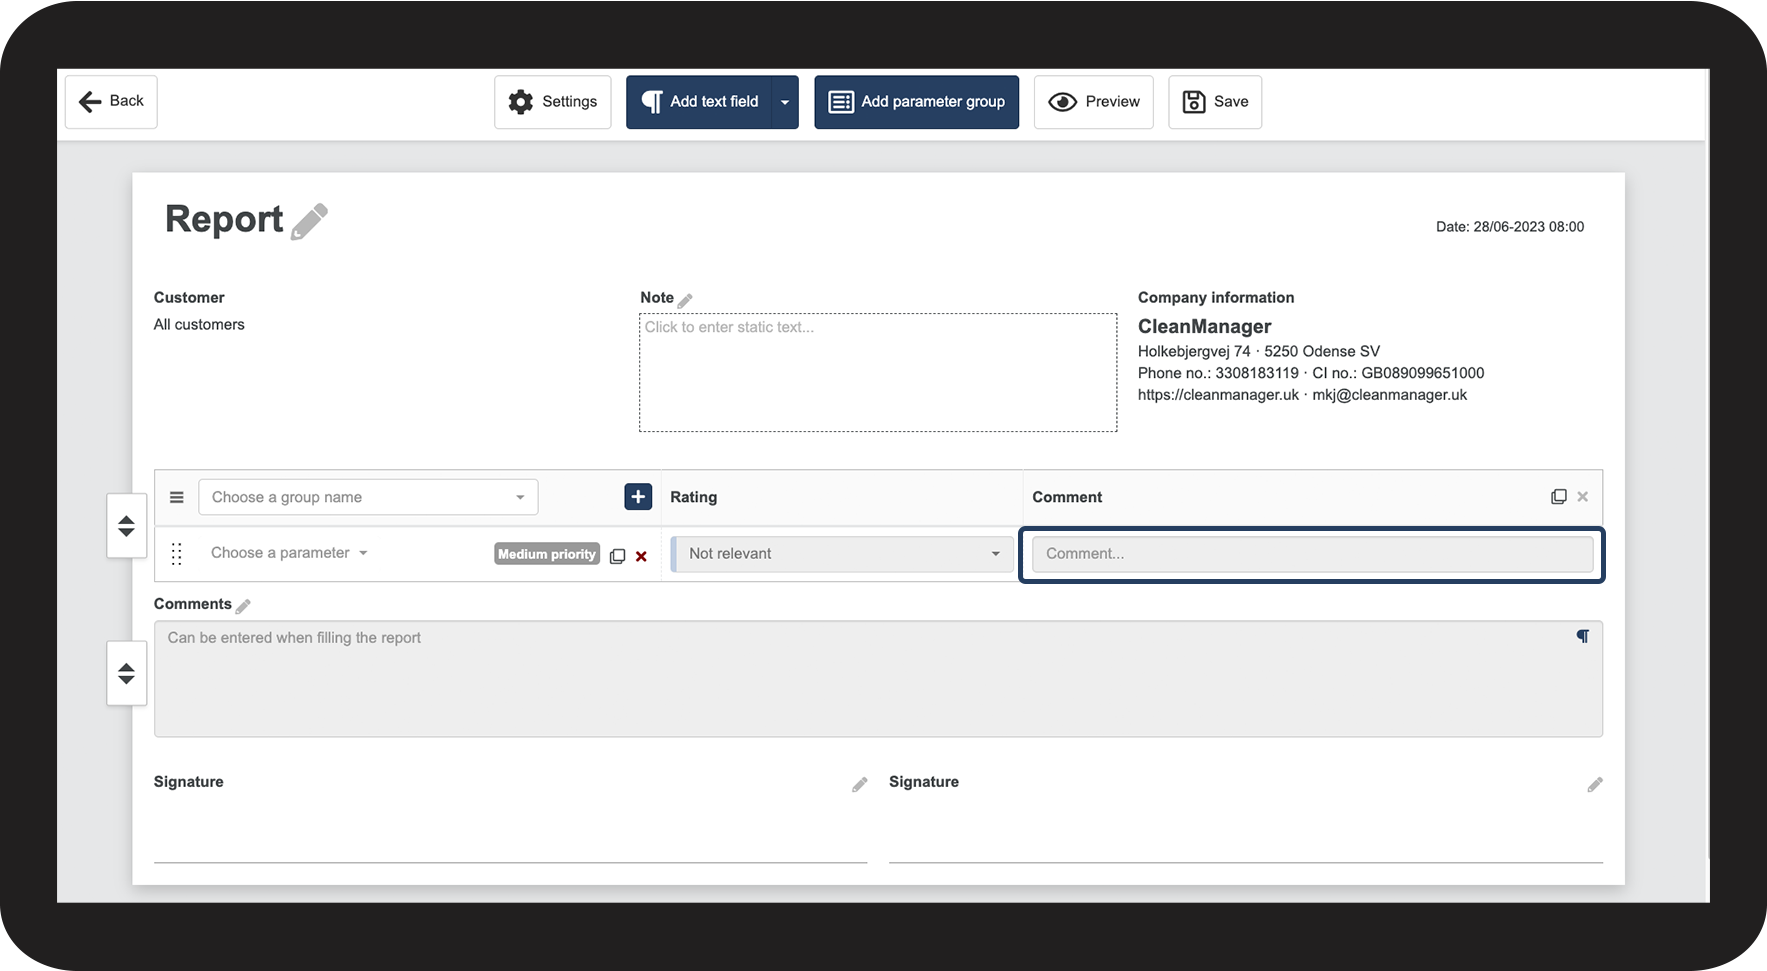Reorder Comments section with up/down arrows
Screen dimensions: 1767x971
point(127,674)
